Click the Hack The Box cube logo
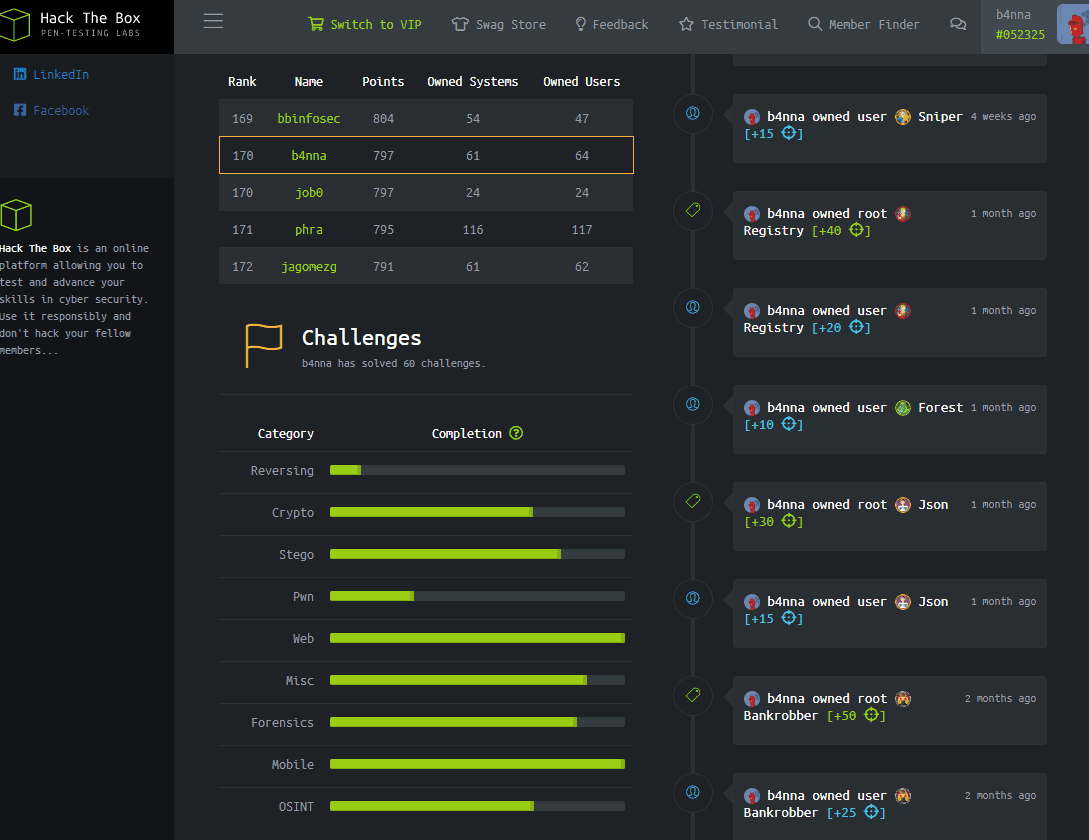The height and width of the screenshot is (840, 1089). (x=15, y=24)
